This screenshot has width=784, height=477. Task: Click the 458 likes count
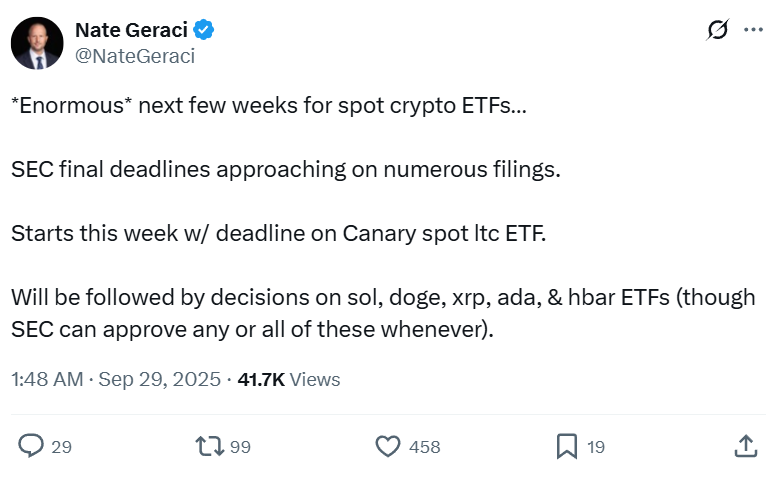[425, 447]
